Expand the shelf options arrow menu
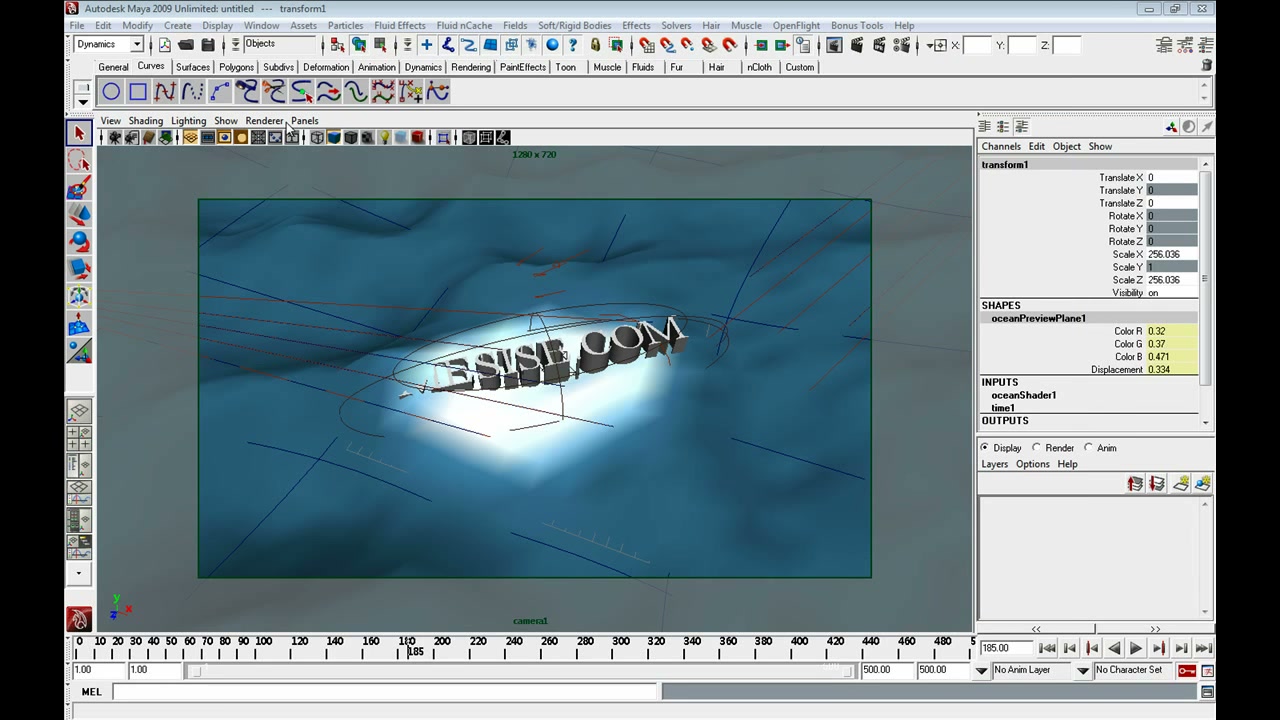This screenshot has height=720, width=1280. 82,100
